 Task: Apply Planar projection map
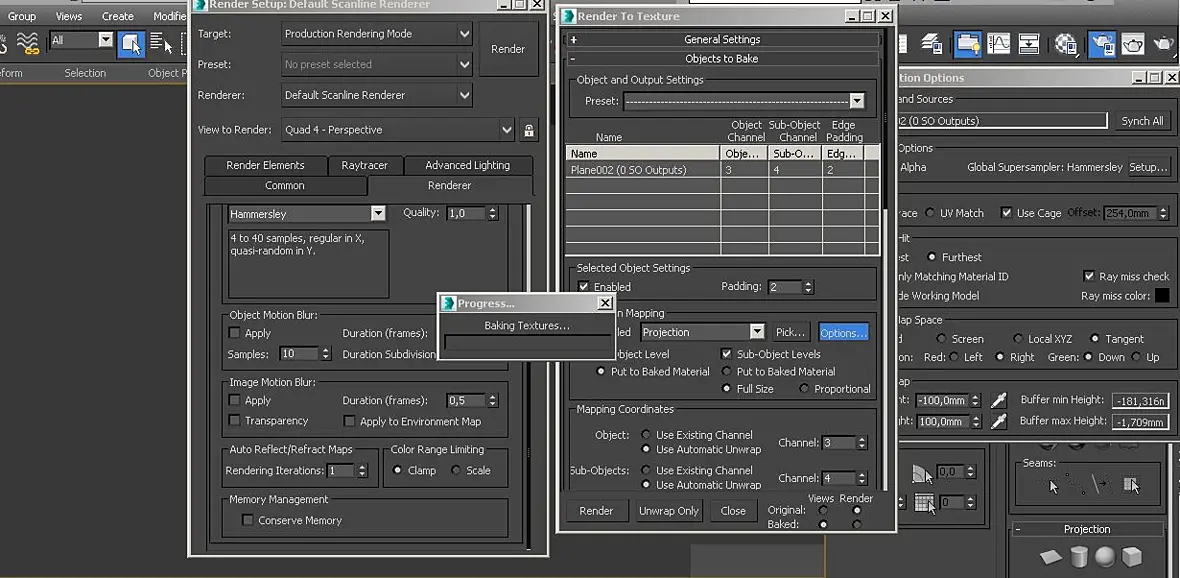tap(1051, 558)
